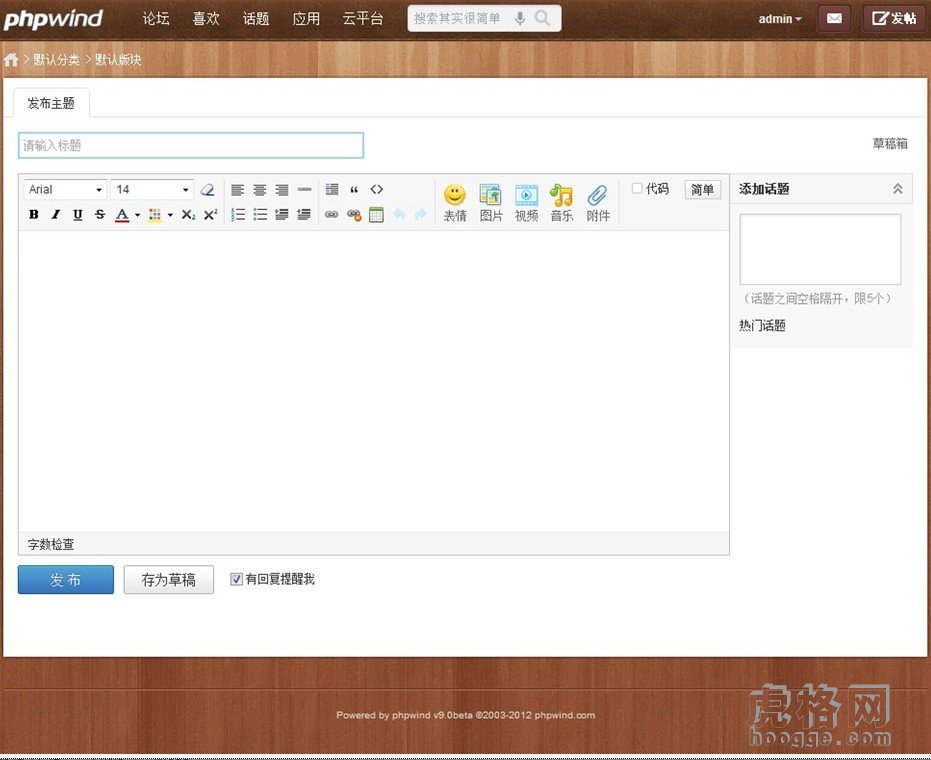Go to home via house icon
Image resolution: width=931 pixels, height=760 pixels.
click(x=11, y=59)
